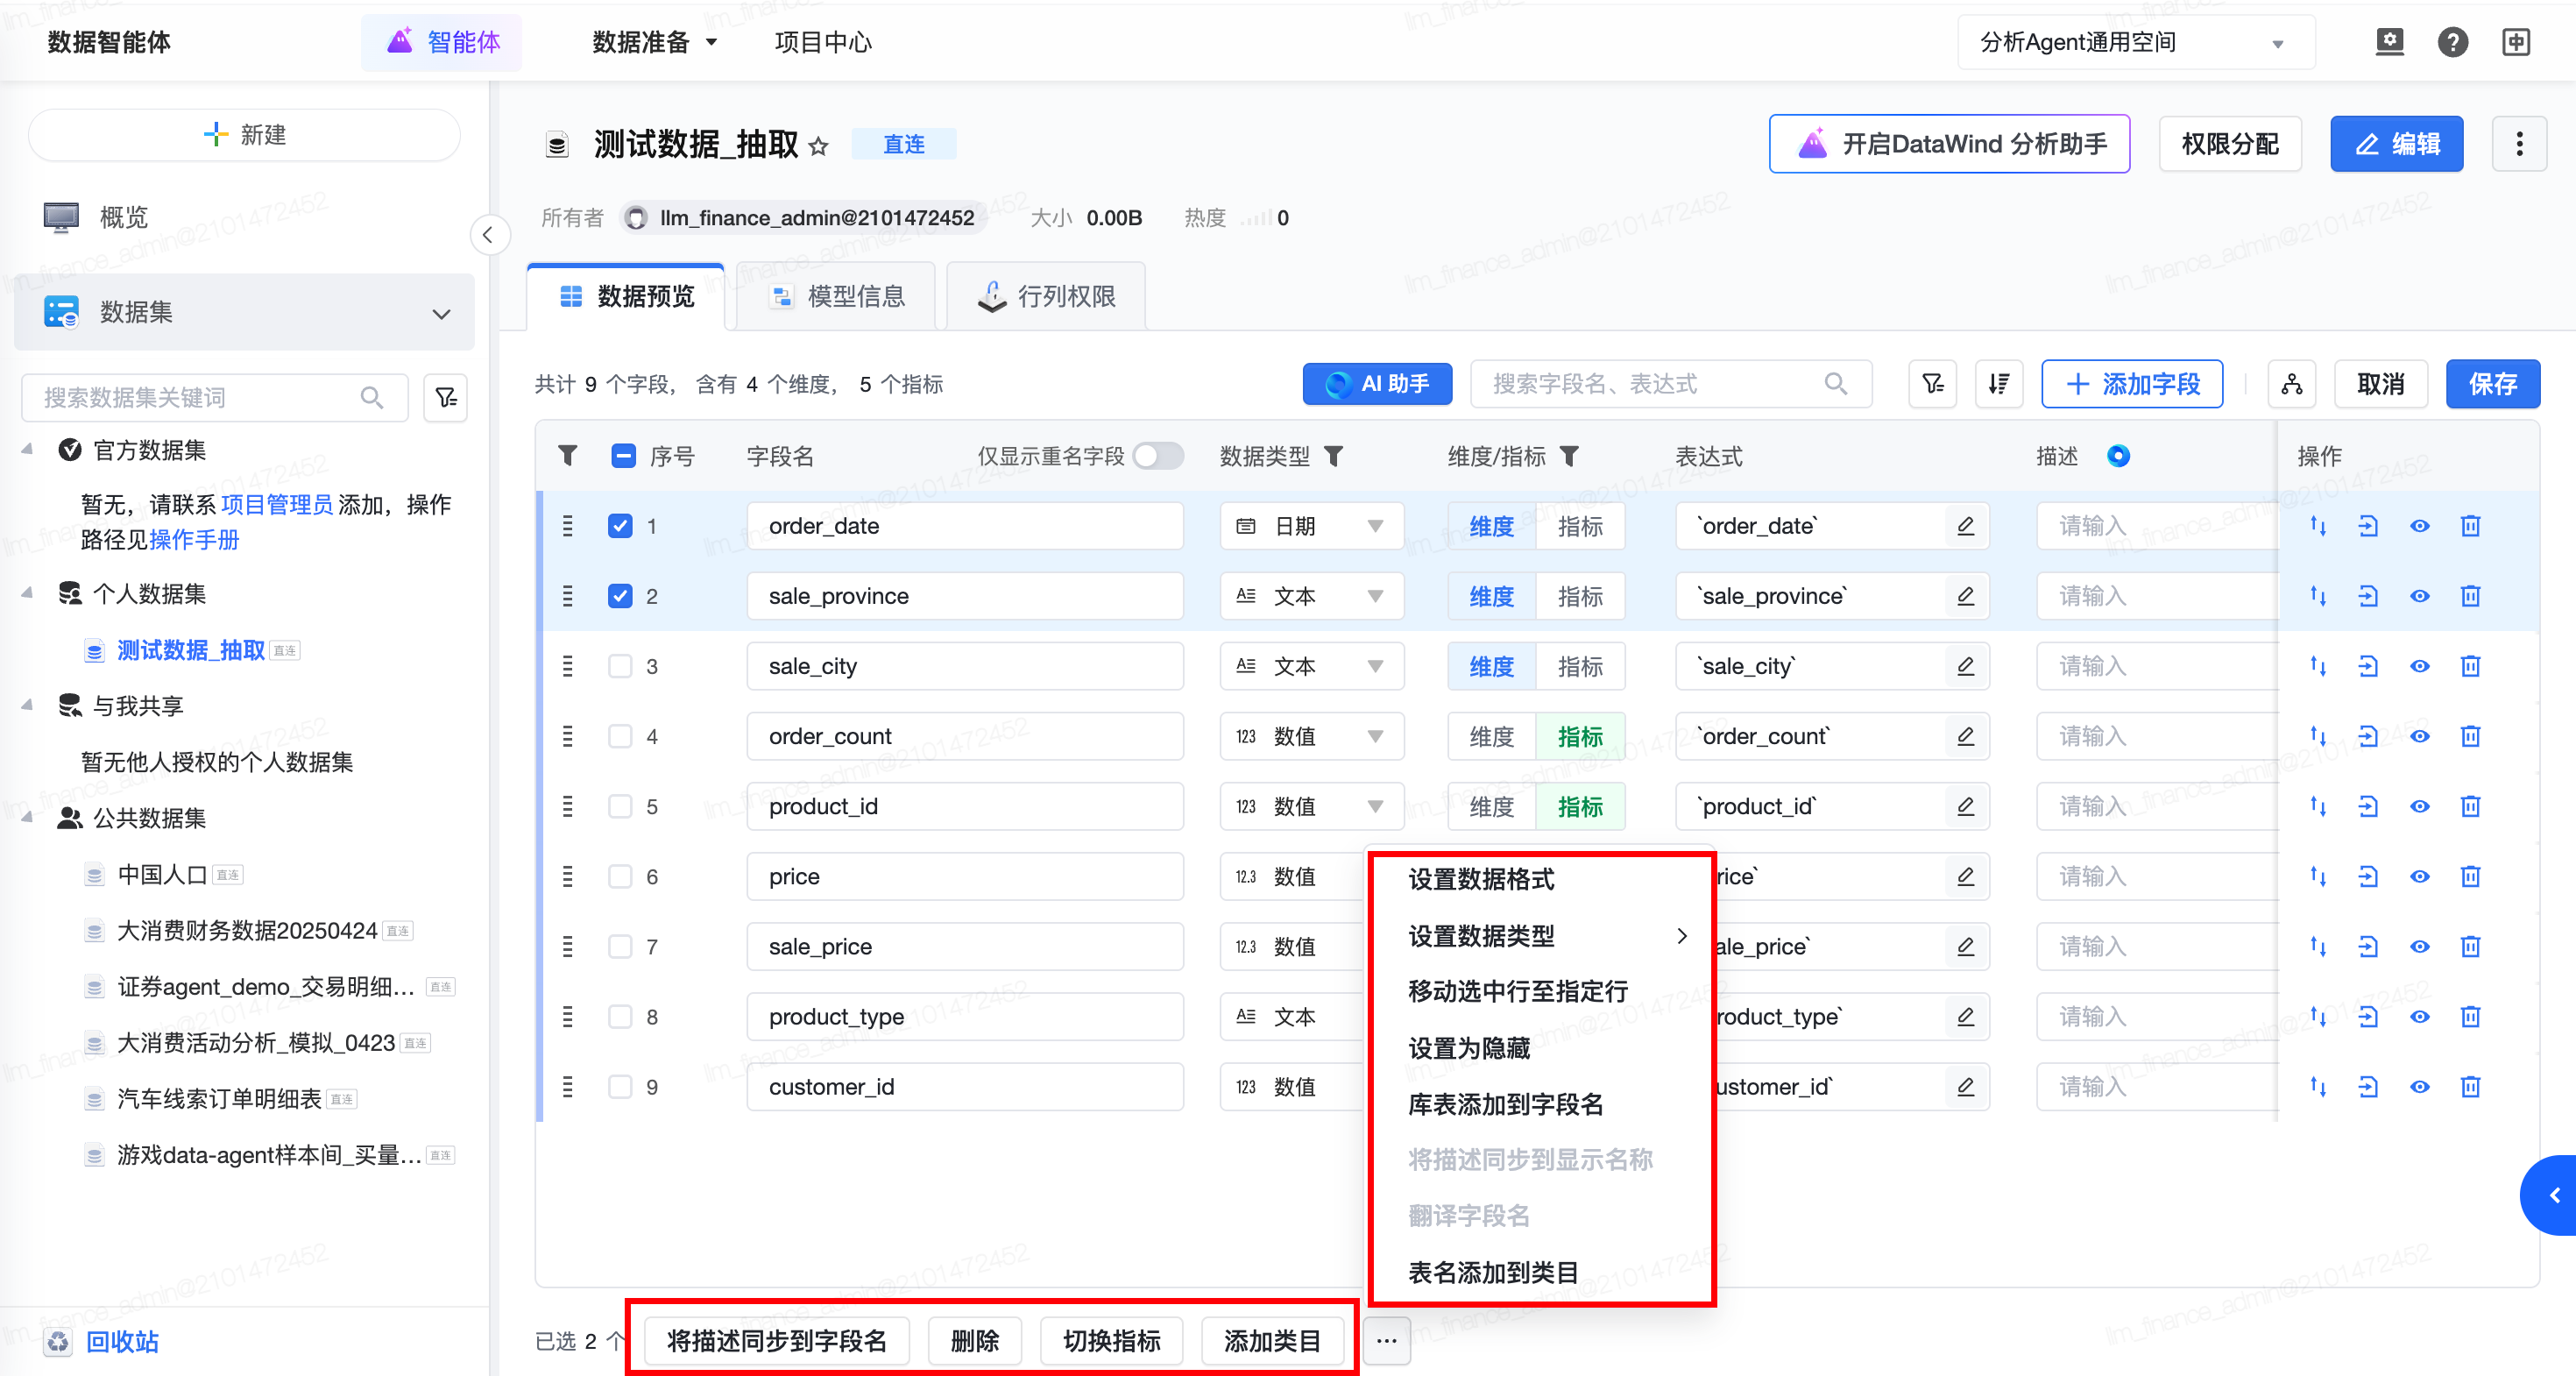
Task: Click the help question mark icon
Action: pos(2452,42)
